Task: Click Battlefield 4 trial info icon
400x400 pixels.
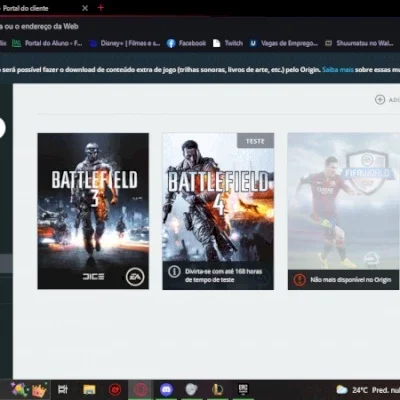Action: coord(174,272)
